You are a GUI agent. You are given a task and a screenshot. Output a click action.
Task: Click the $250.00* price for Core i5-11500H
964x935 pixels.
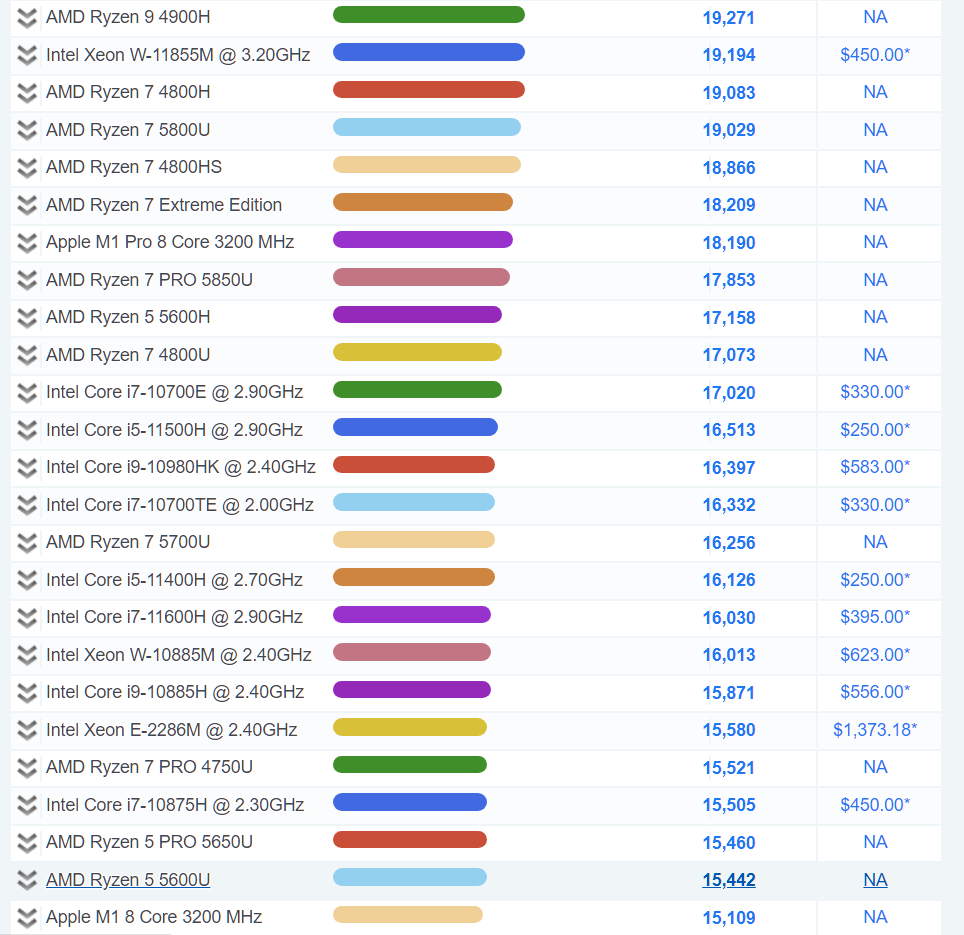(x=875, y=430)
